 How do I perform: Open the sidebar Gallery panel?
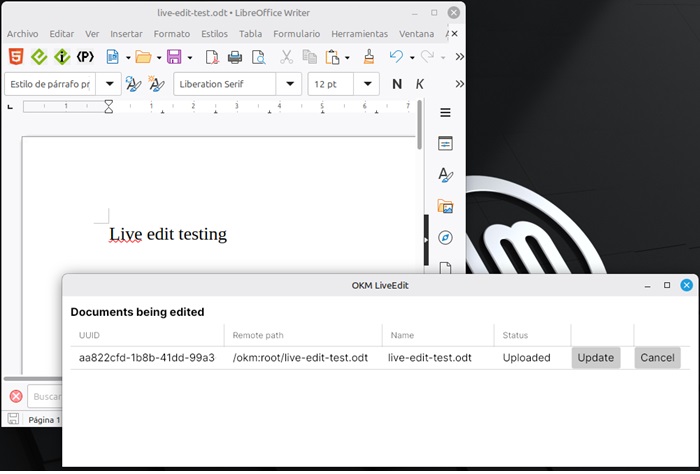click(445, 206)
